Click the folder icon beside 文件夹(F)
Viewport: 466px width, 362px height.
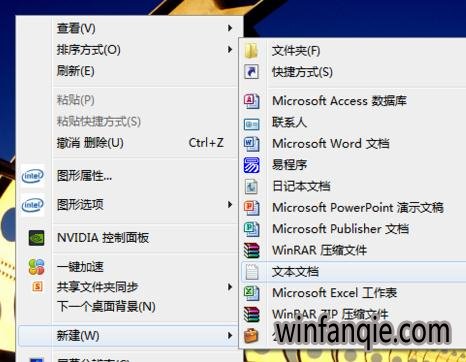pos(252,51)
